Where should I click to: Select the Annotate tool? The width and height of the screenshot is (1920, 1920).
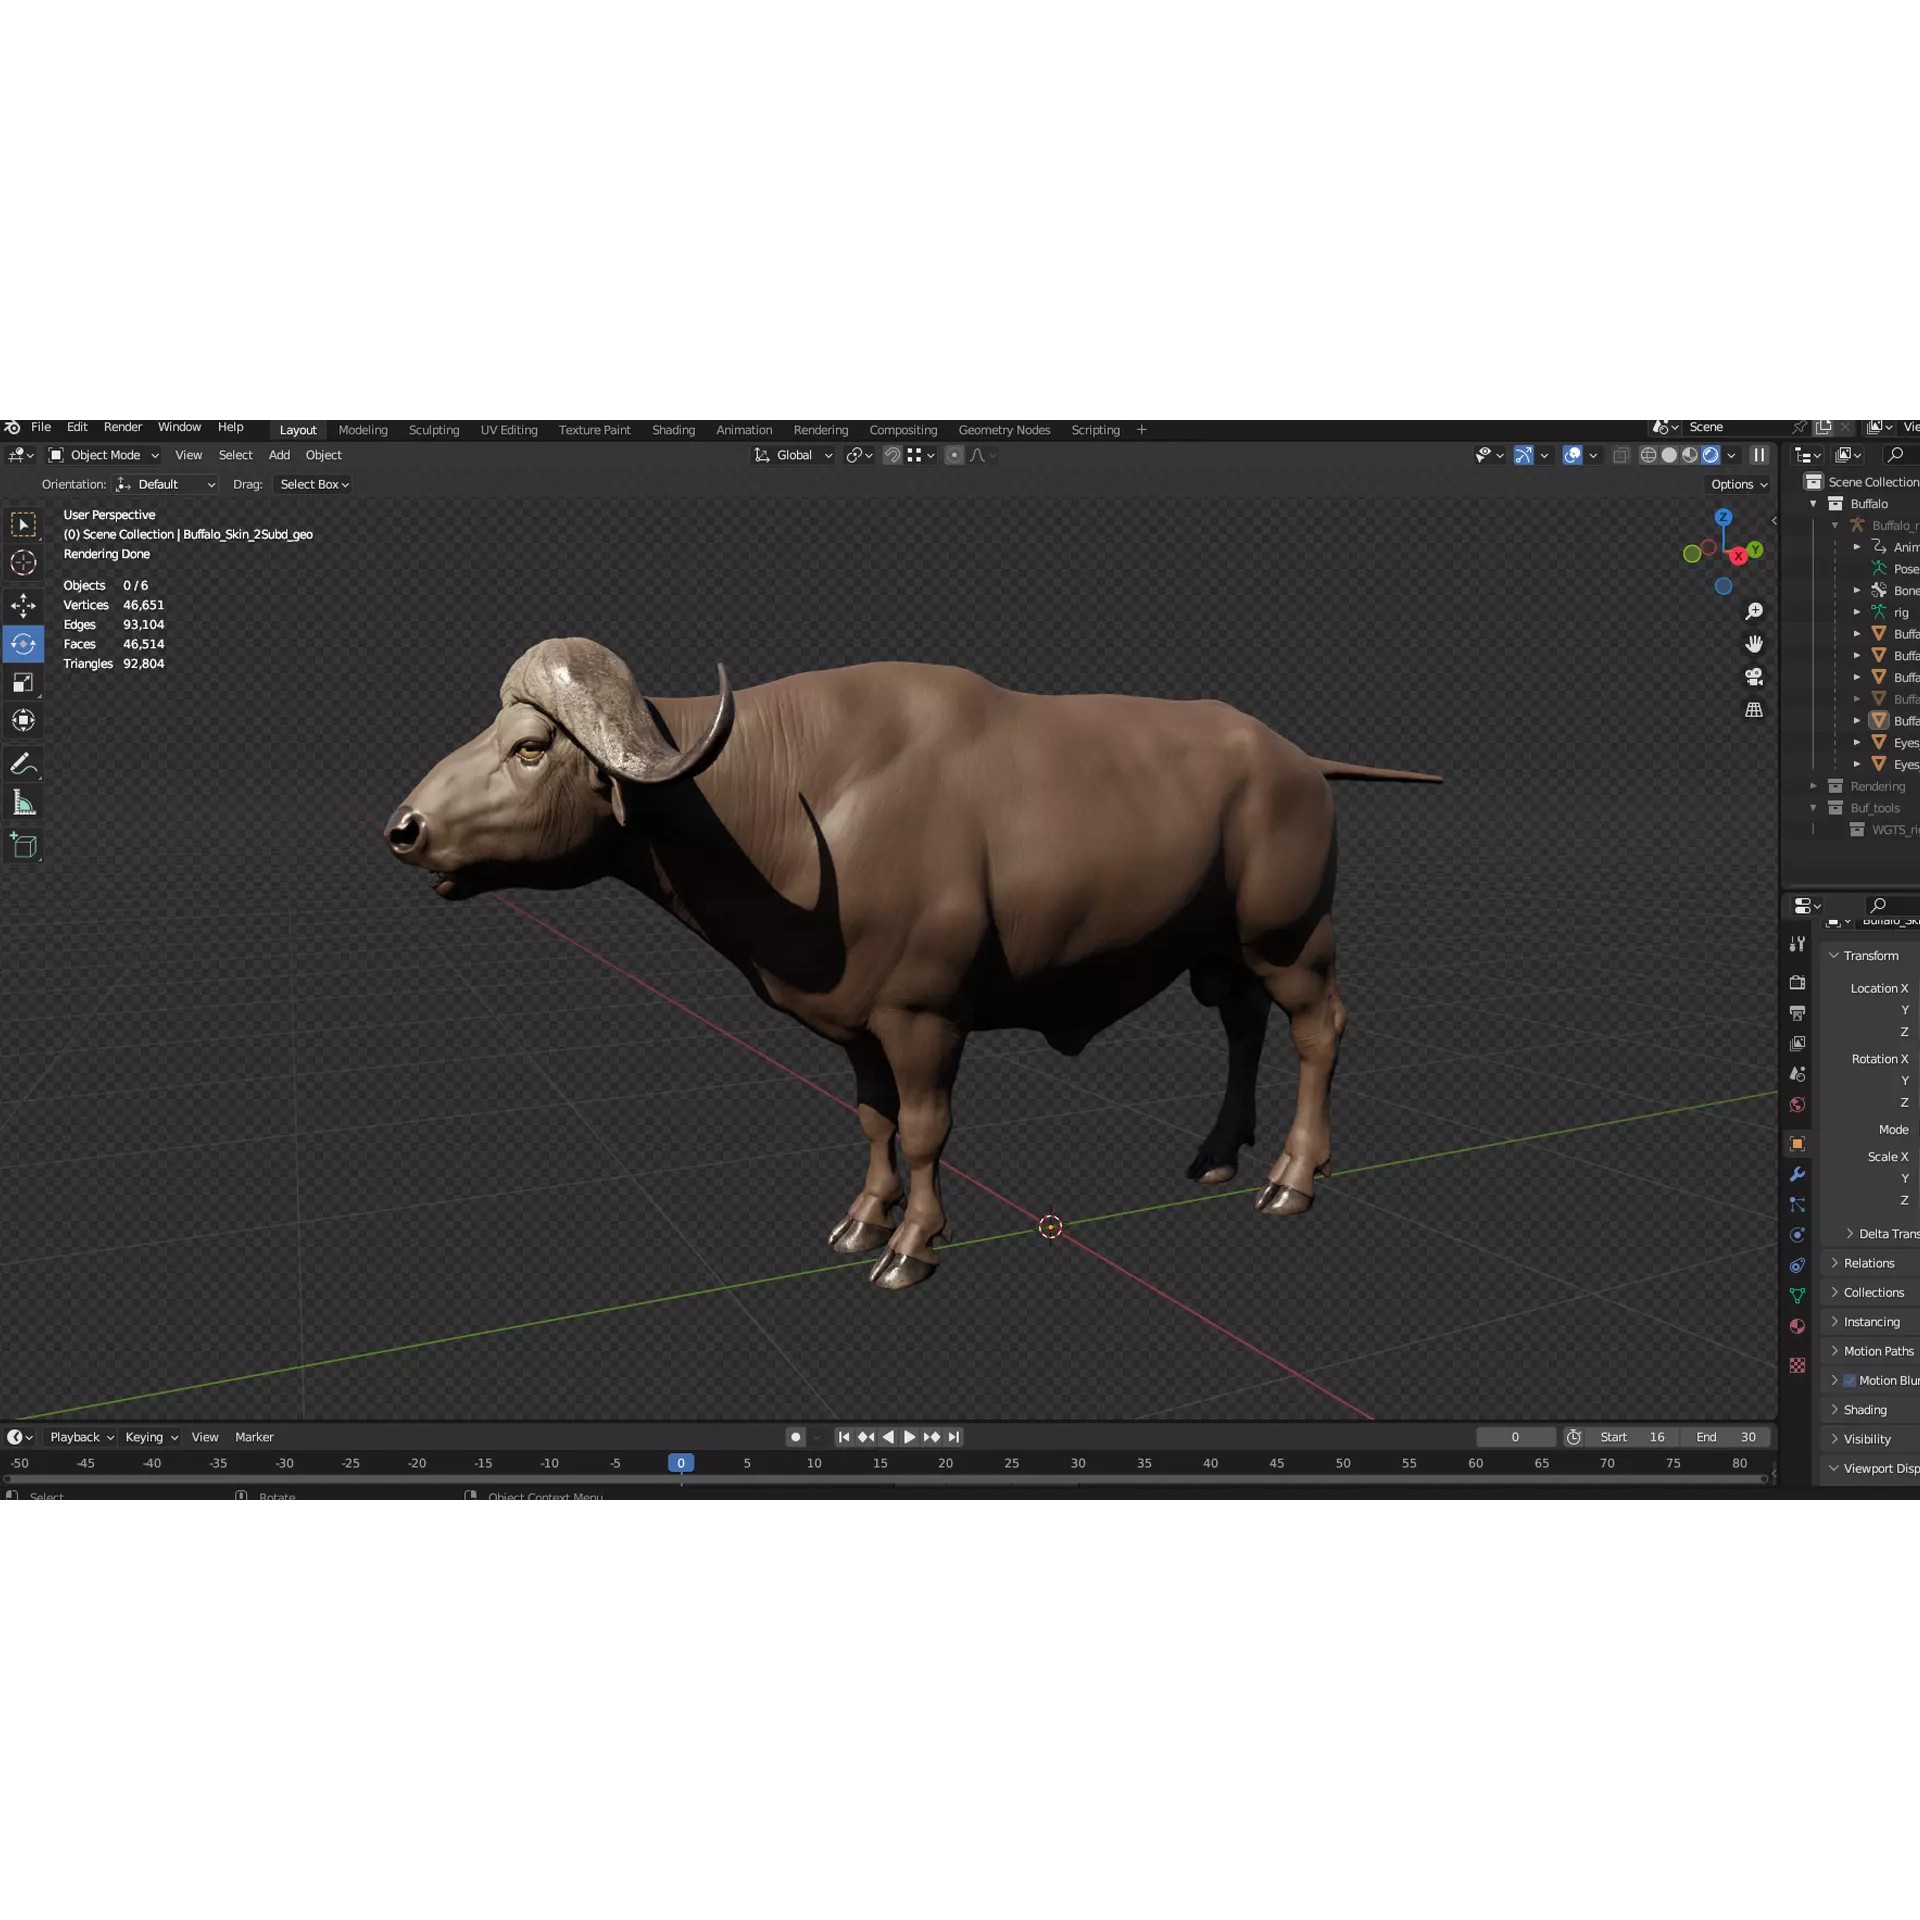point(23,763)
